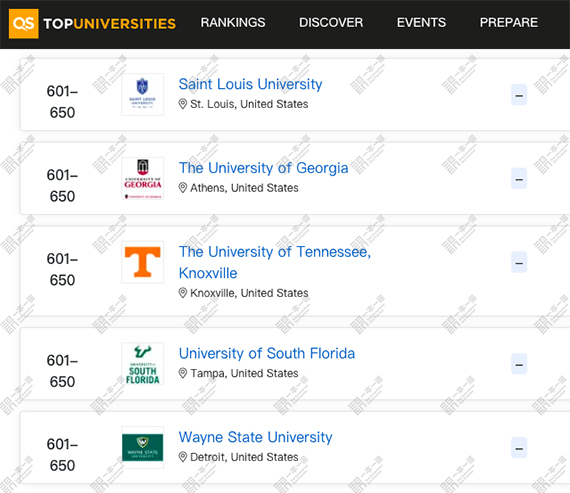Open the University of South Florida link
The width and height of the screenshot is (570, 493).
[x=267, y=353]
